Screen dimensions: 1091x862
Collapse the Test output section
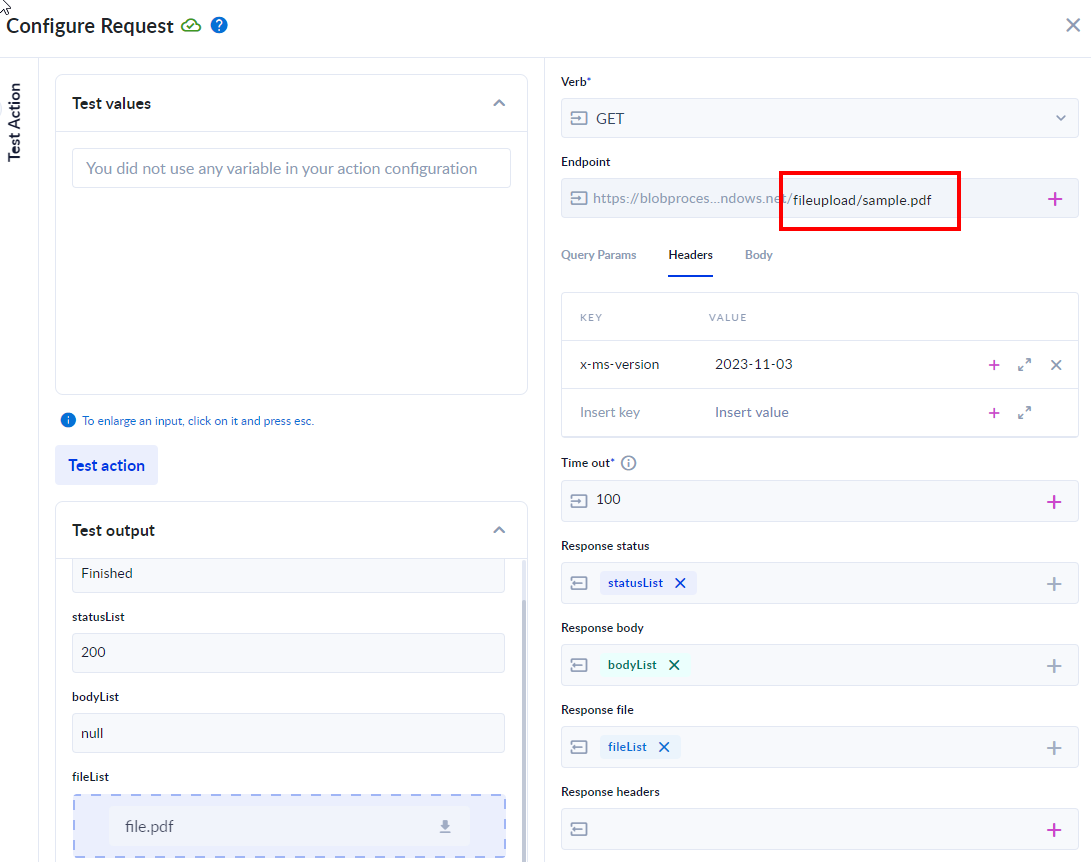pyautogui.click(x=499, y=530)
